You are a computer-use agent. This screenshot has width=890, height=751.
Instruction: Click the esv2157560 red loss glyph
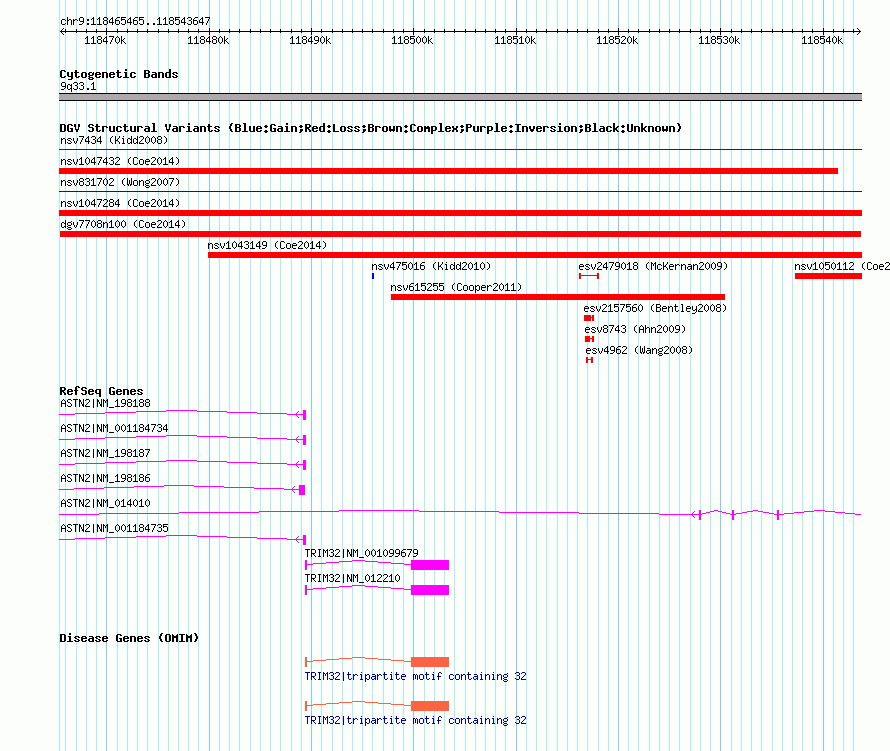(589, 318)
